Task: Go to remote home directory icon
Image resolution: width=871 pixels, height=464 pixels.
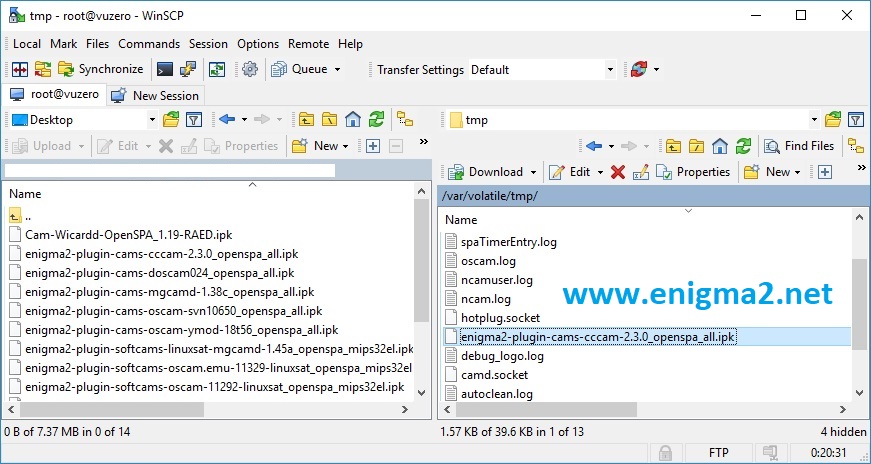Action: coord(720,146)
